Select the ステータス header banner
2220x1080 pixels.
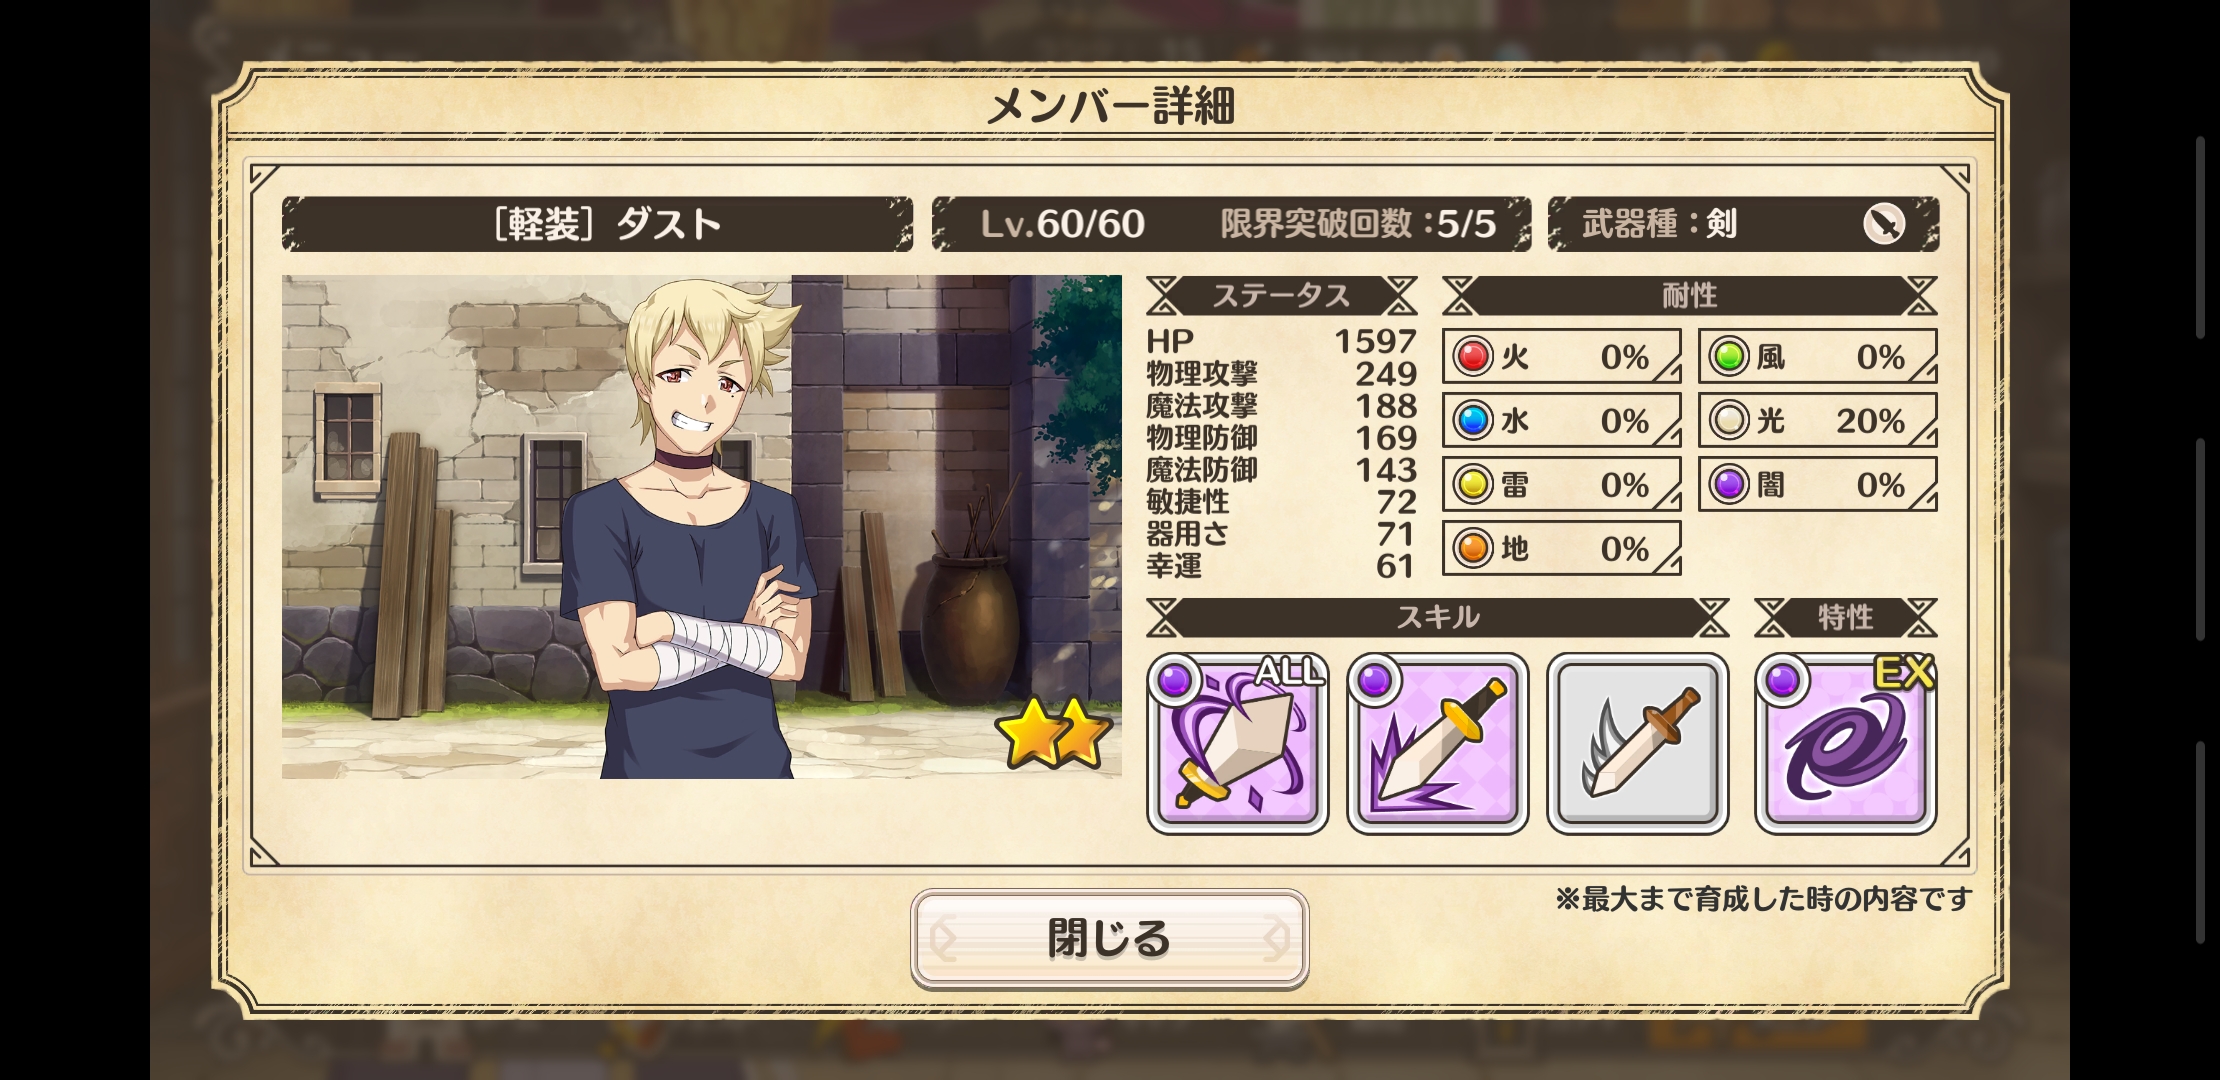(x=1281, y=296)
